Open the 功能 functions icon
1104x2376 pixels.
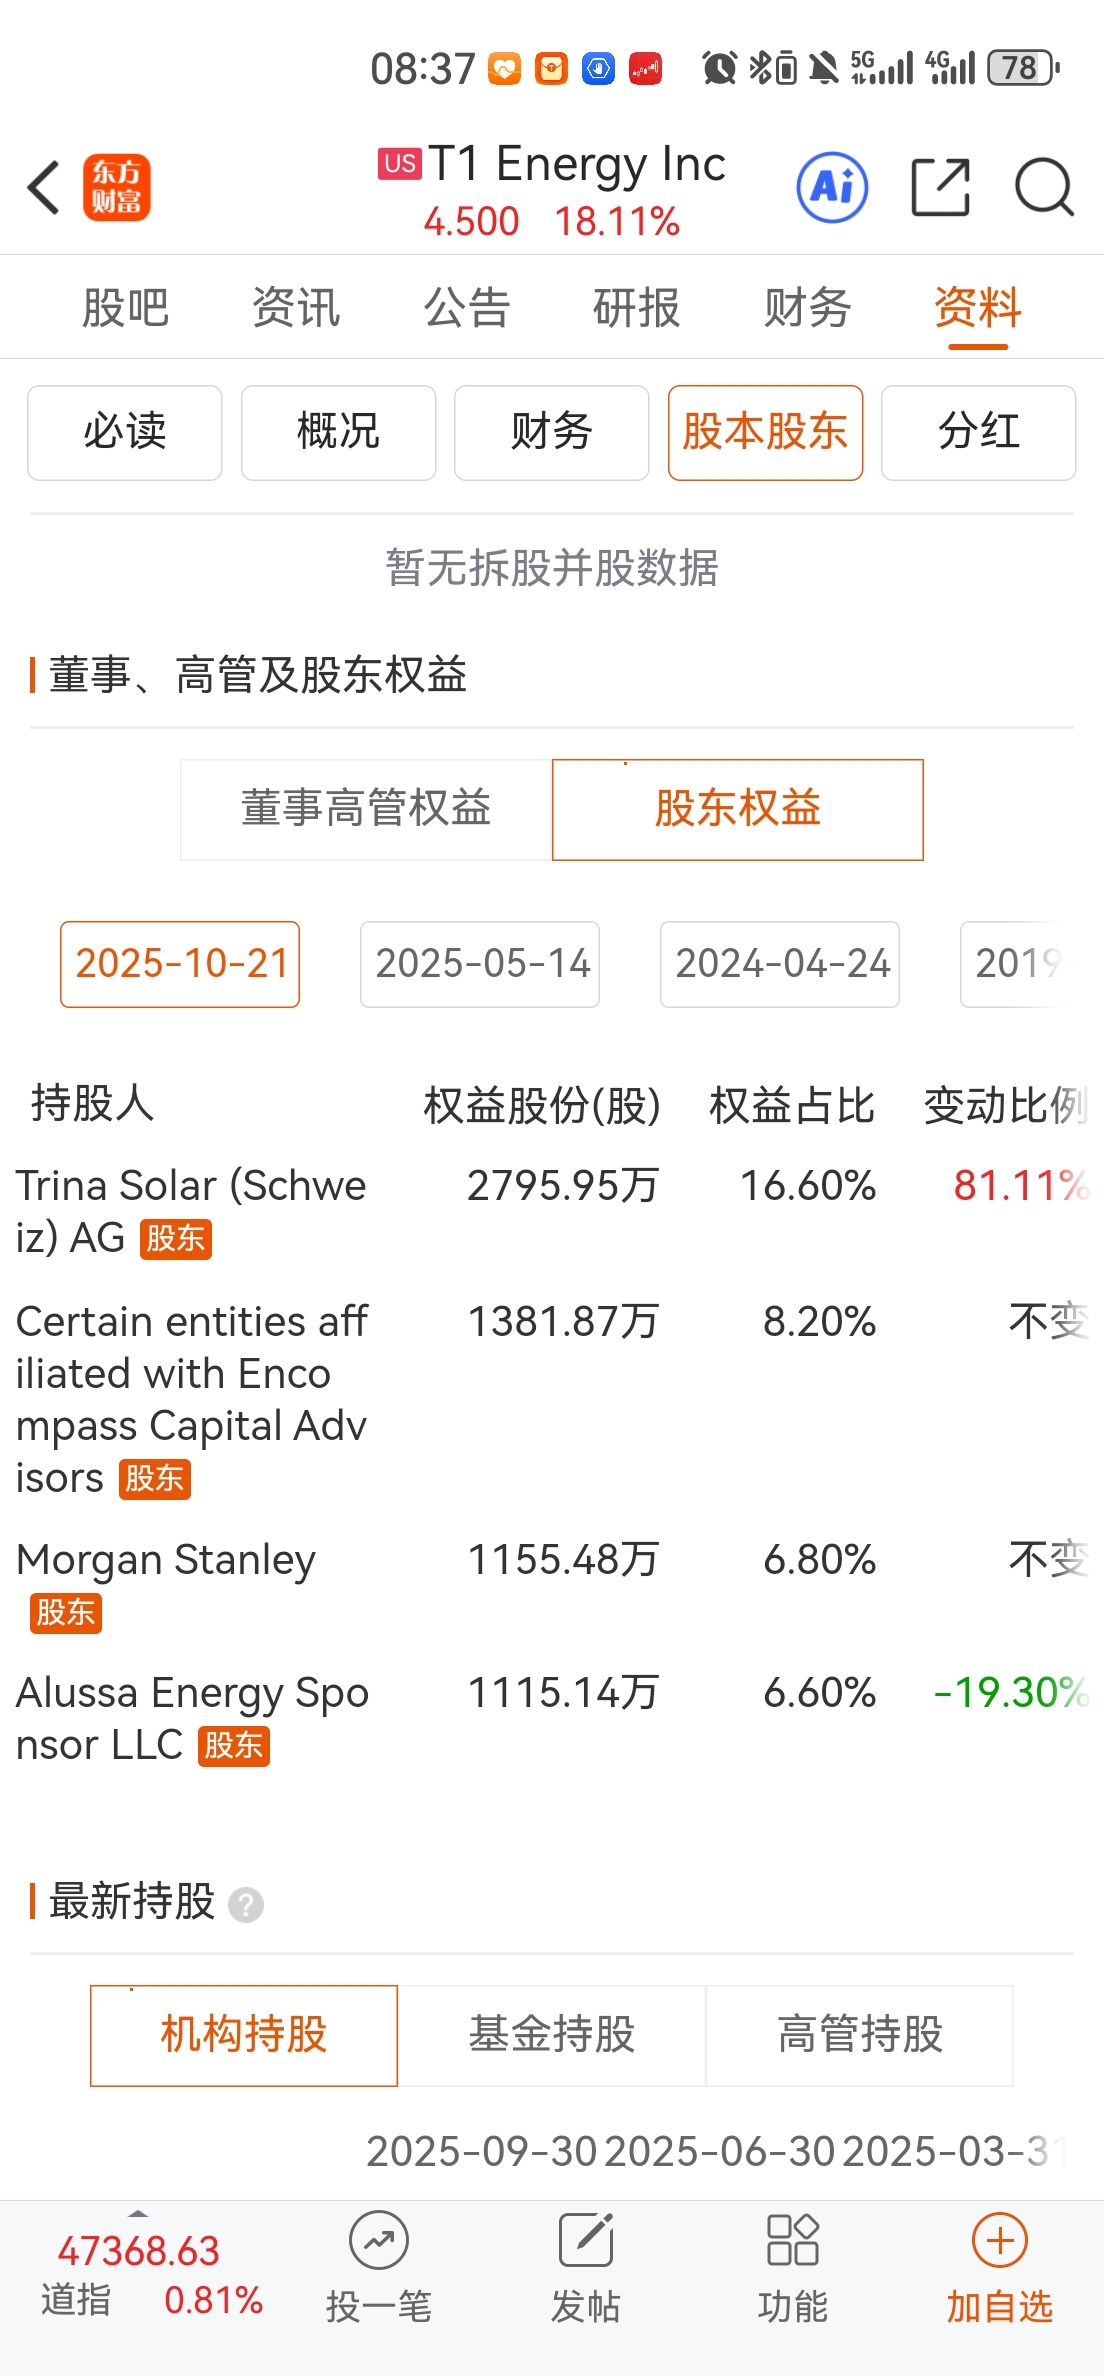pyautogui.click(x=792, y=2241)
